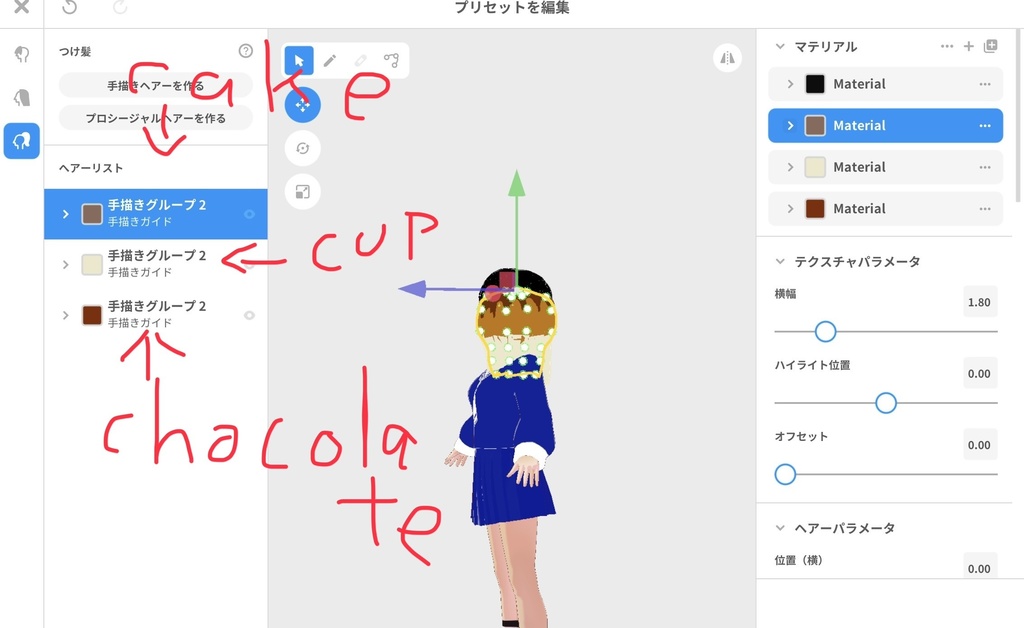1024x628 pixels.
Task: Select the rotate gizmo icon
Action: pyautogui.click(x=302, y=148)
